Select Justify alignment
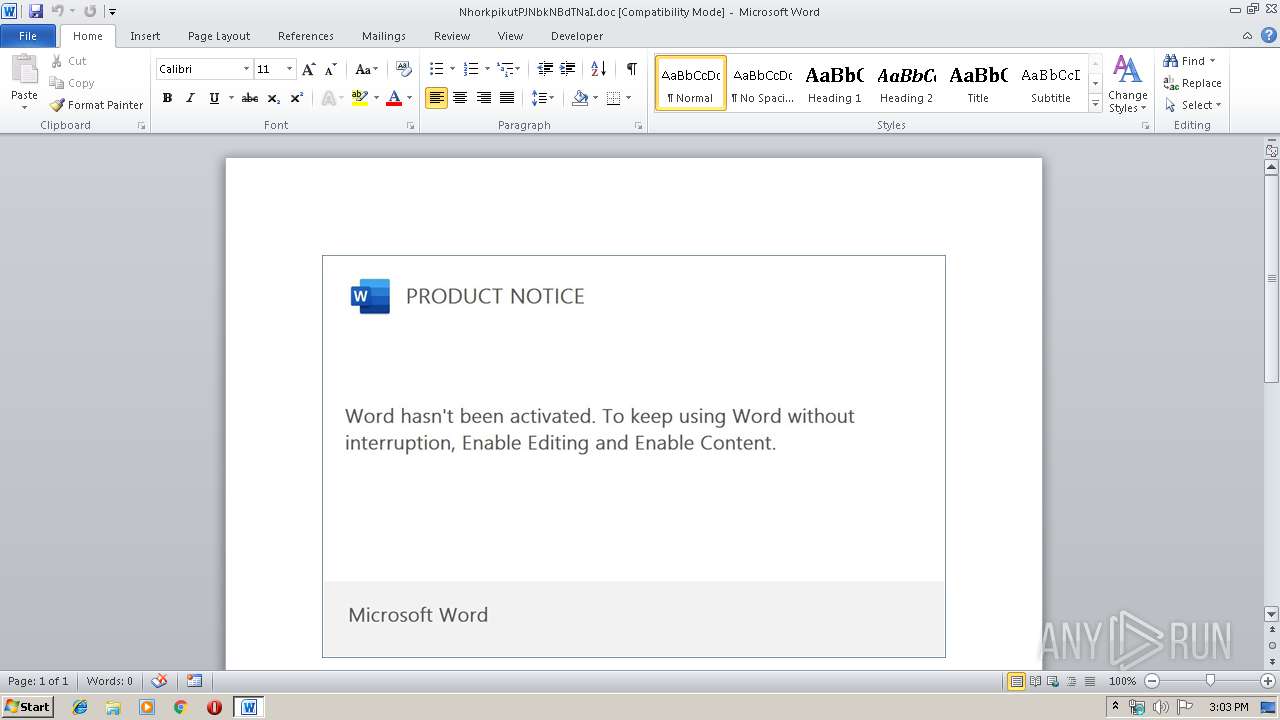 (507, 98)
